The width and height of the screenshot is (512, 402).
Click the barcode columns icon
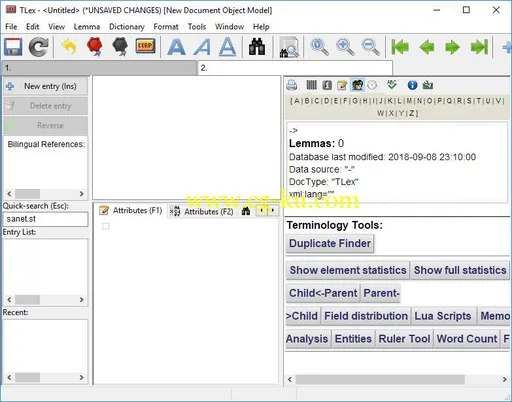[x=311, y=85]
